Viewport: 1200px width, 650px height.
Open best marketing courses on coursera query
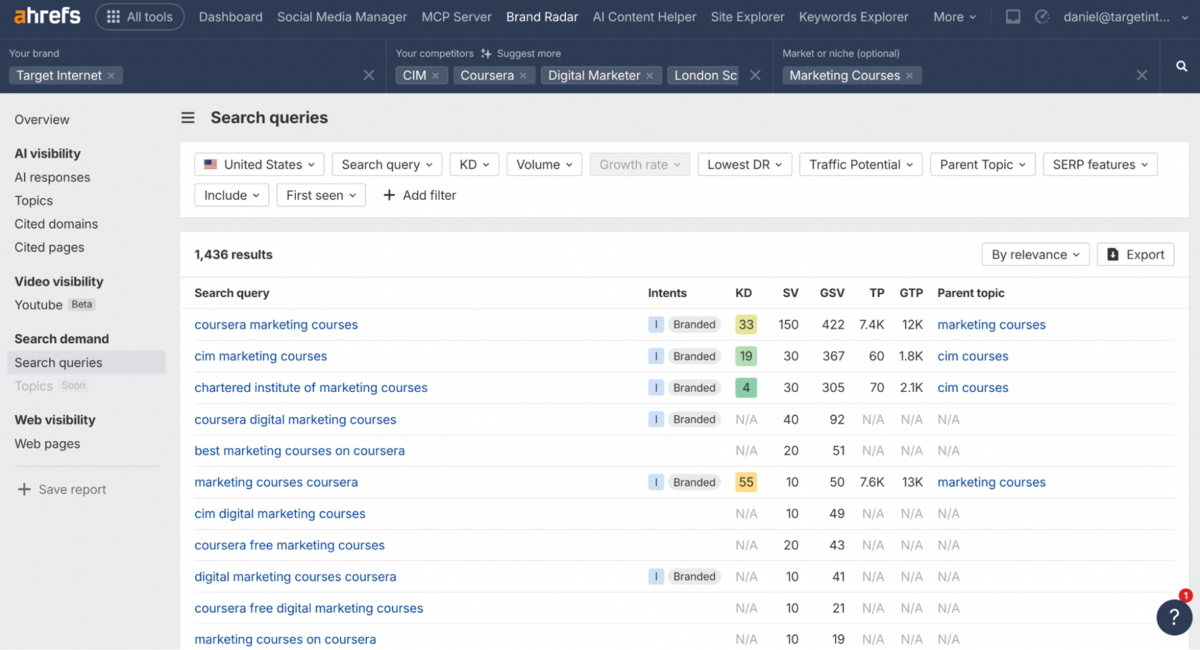tap(300, 451)
